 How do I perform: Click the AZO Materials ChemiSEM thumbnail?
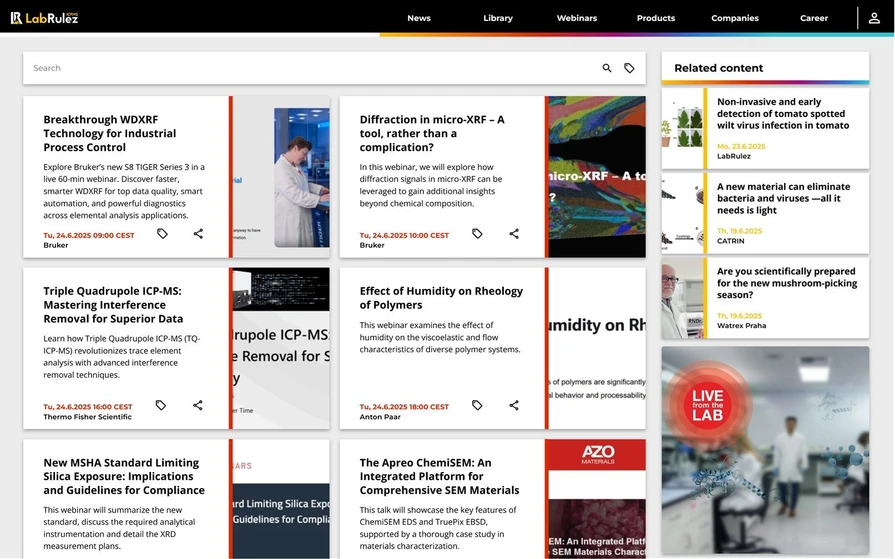597,498
